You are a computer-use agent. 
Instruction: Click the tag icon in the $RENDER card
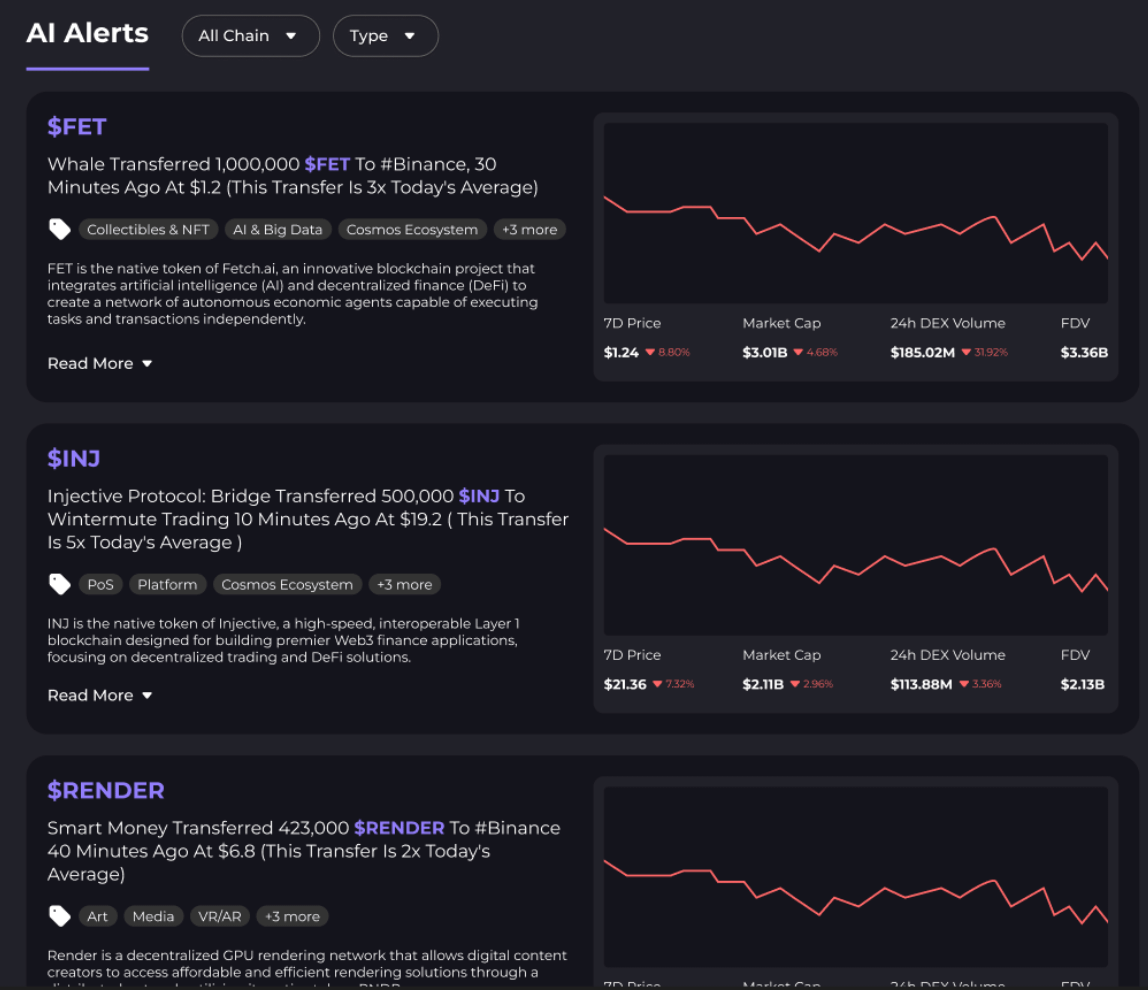tap(60, 917)
